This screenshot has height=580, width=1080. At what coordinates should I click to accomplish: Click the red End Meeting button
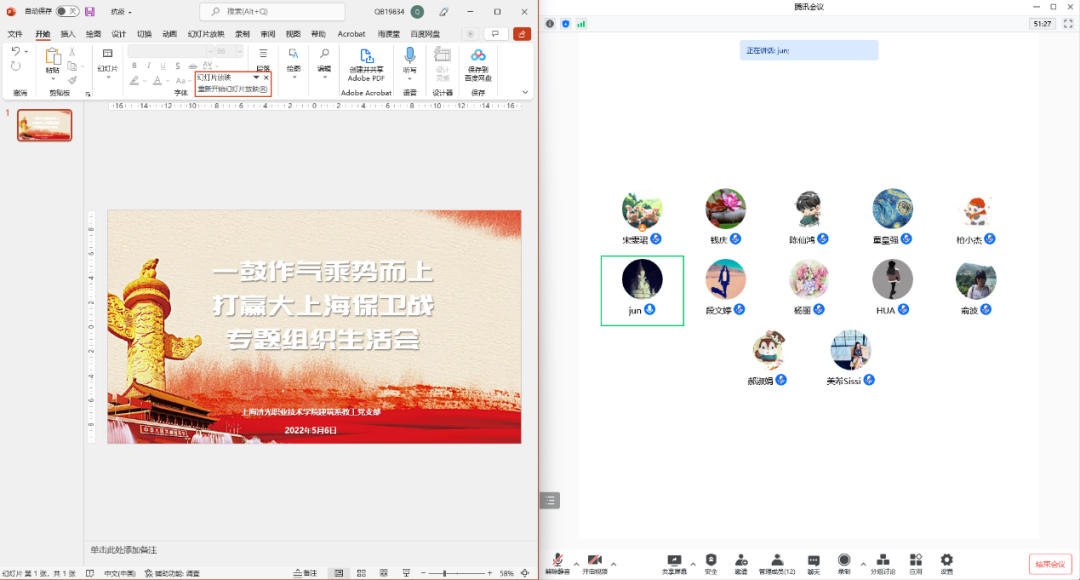[x=1050, y=564]
